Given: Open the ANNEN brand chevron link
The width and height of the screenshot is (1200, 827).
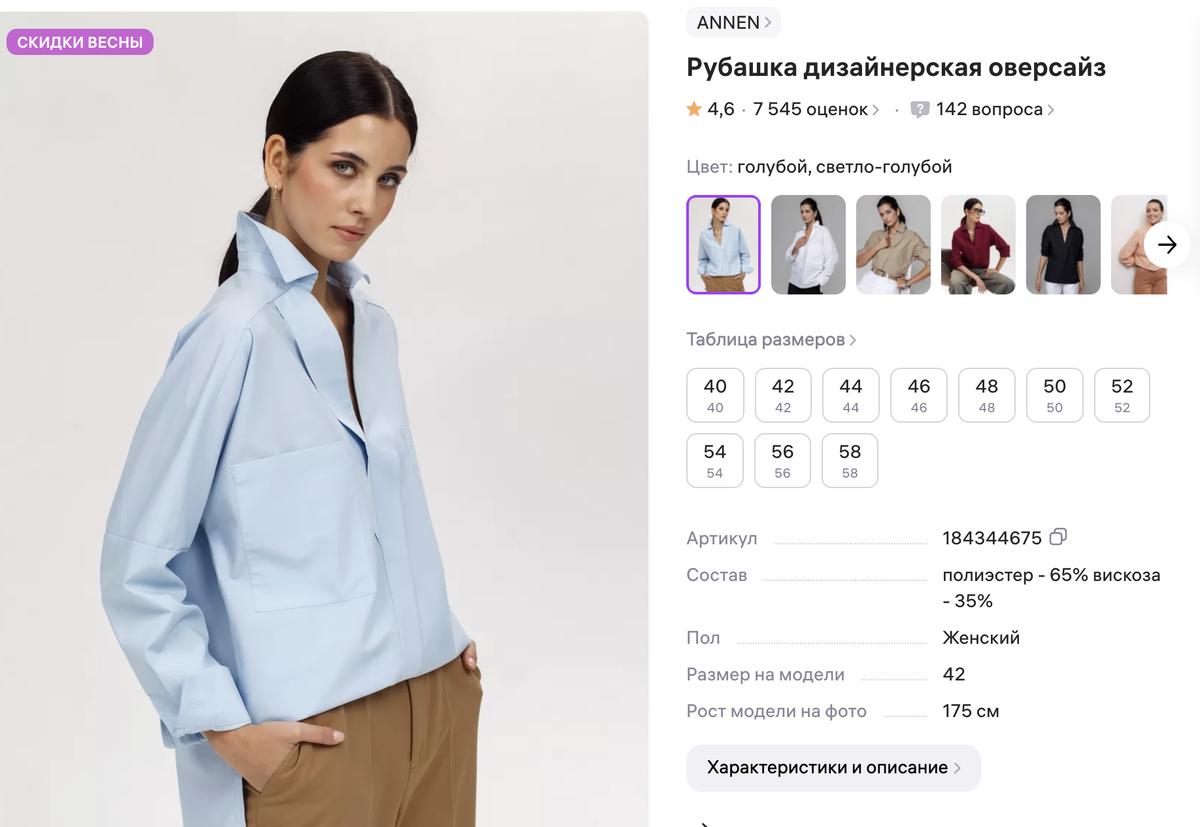Looking at the screenshot, I should 733,22.
